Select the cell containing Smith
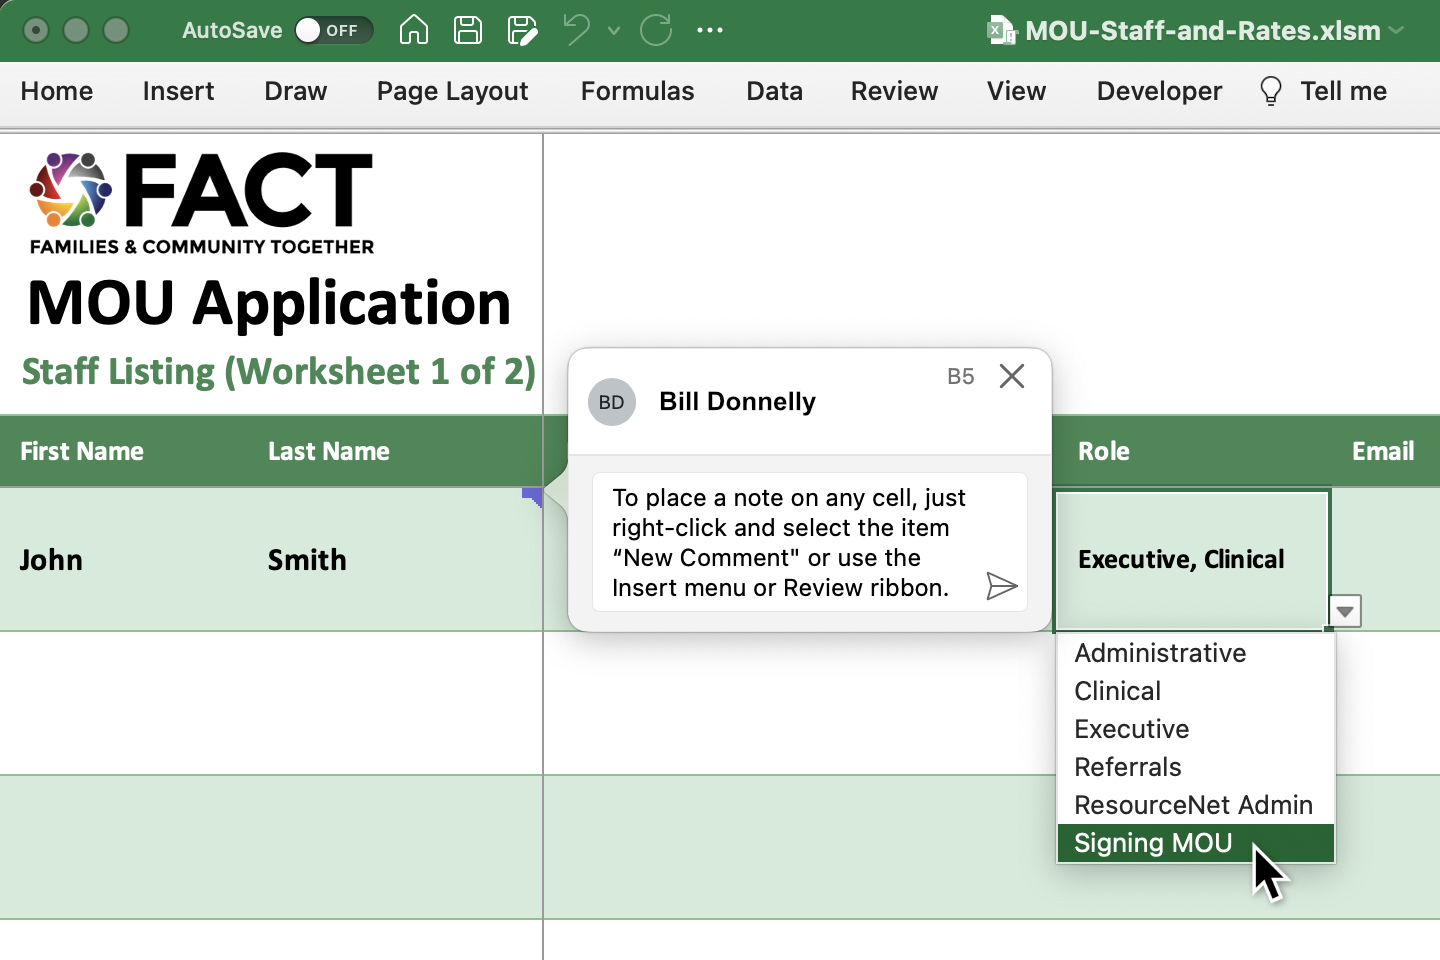1440x960 pixels. (x=396, y=560)
